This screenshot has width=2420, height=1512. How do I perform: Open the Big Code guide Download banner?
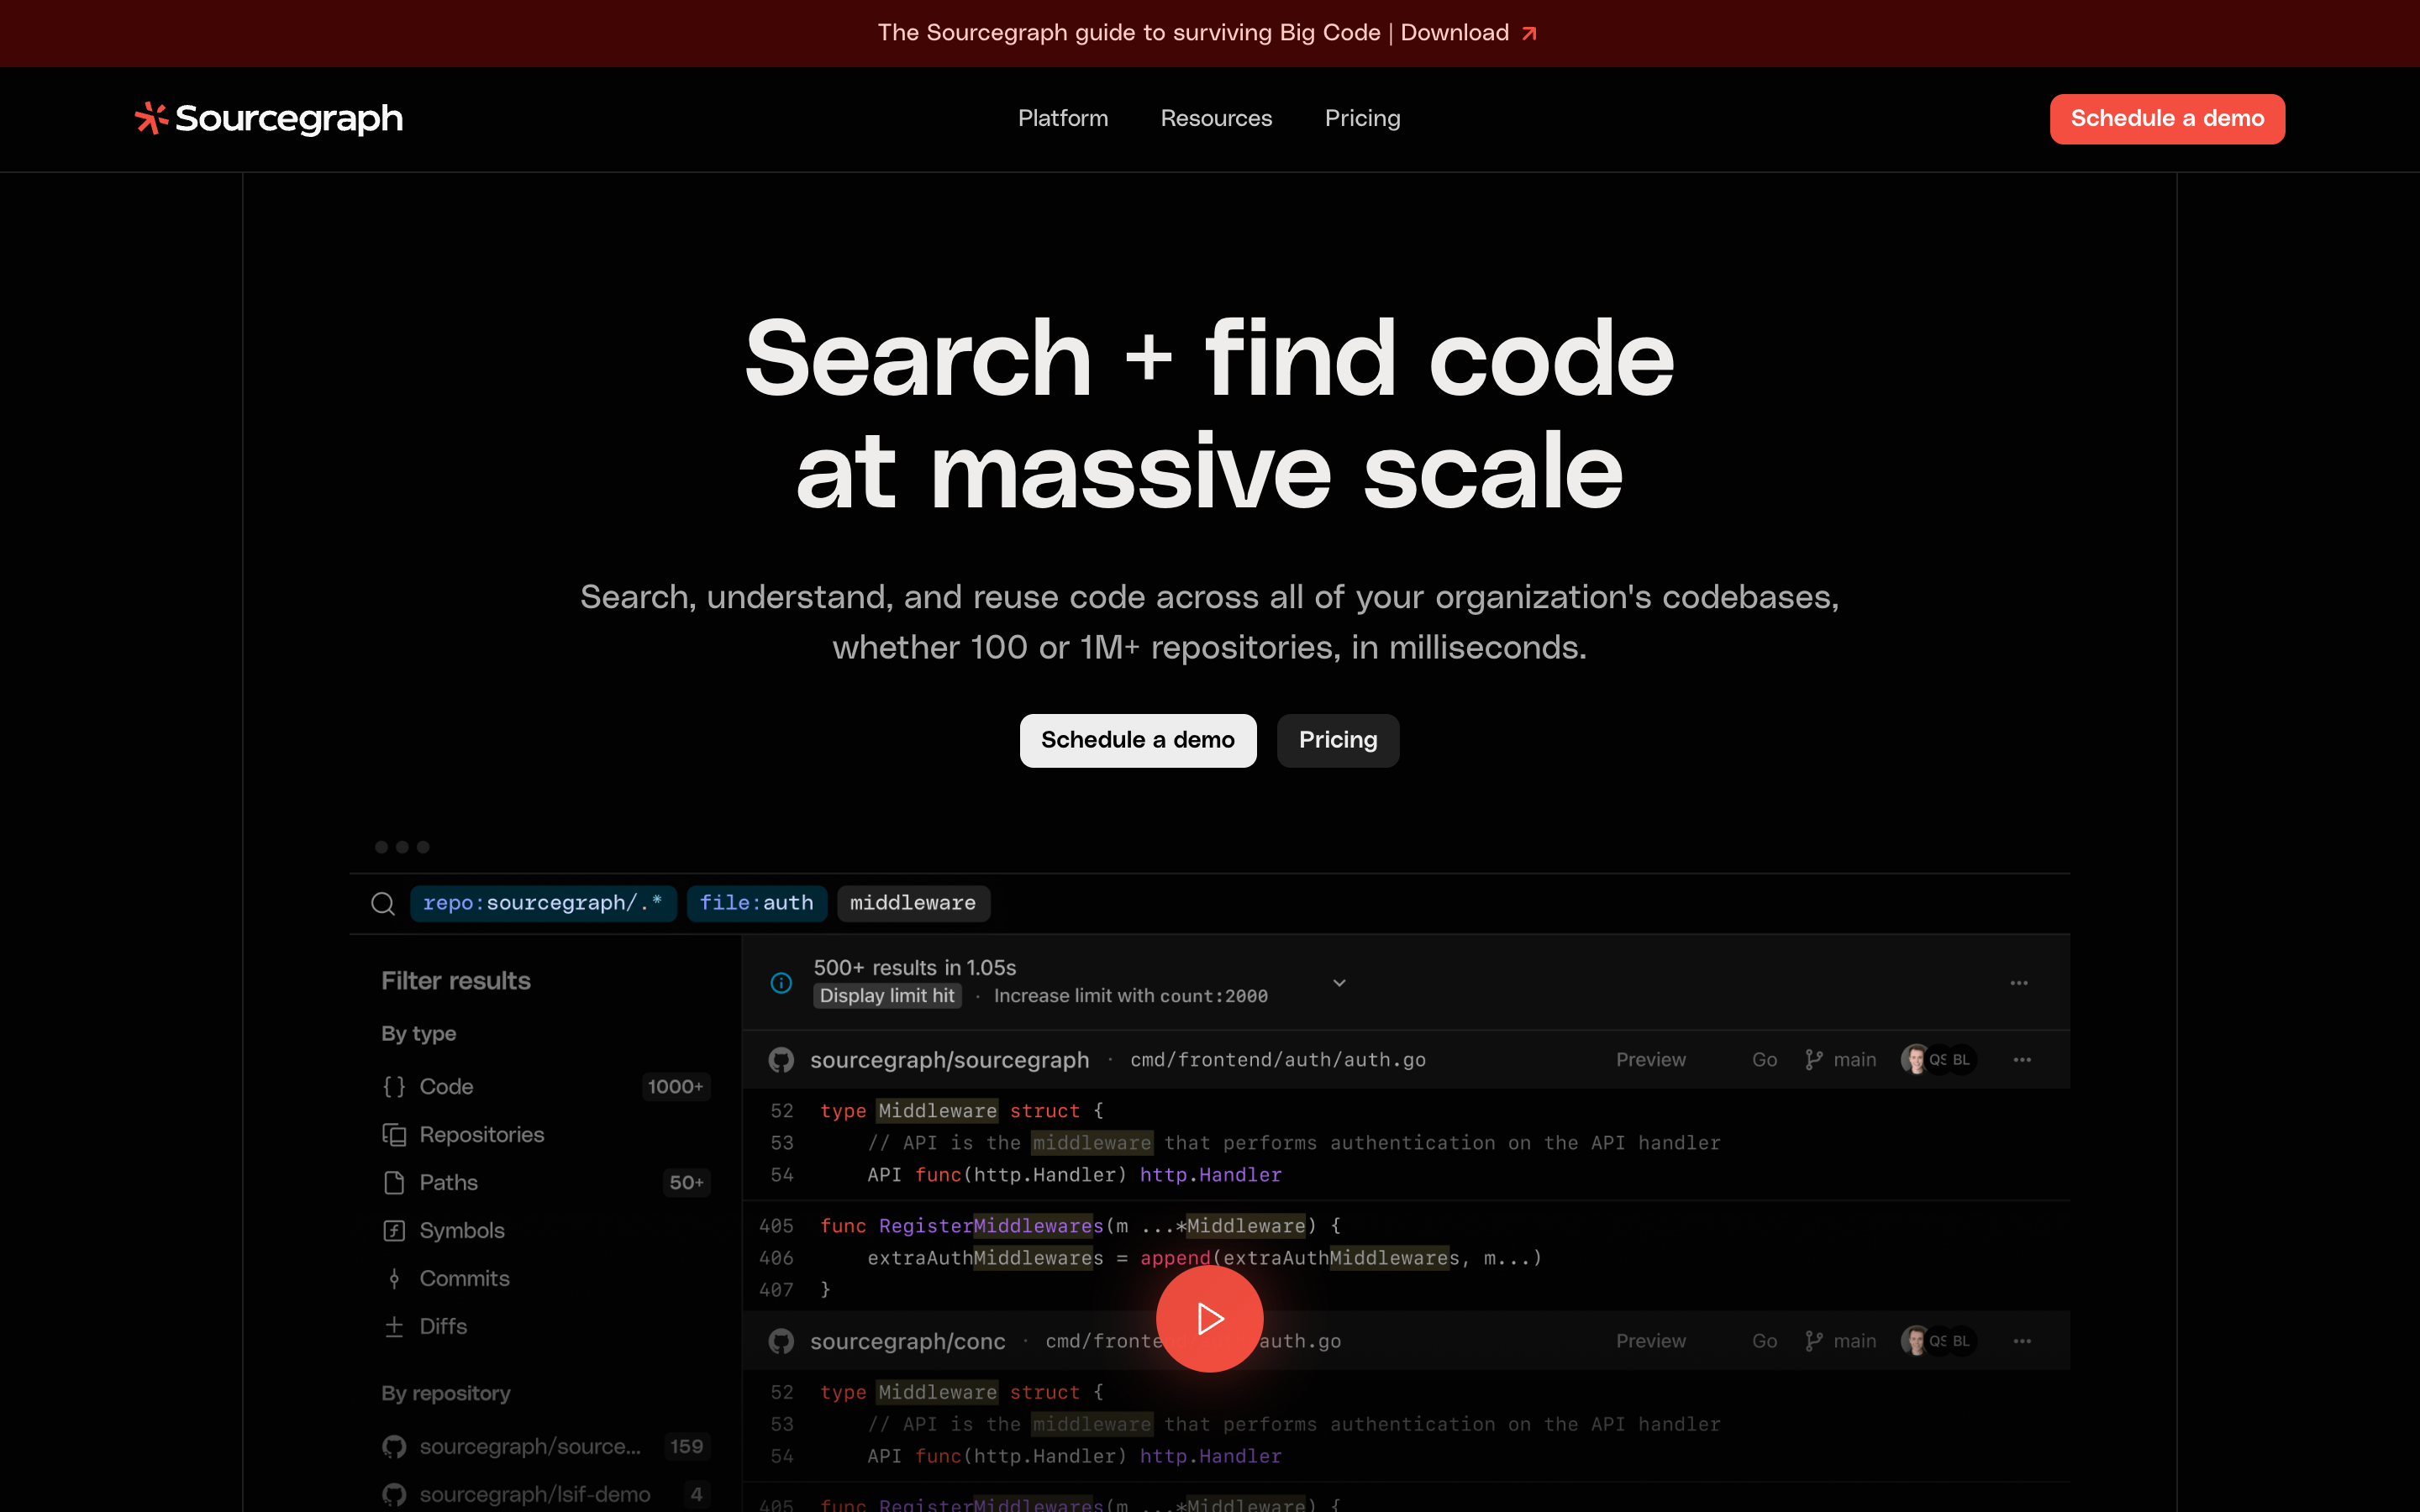(x=1208, y=33)
